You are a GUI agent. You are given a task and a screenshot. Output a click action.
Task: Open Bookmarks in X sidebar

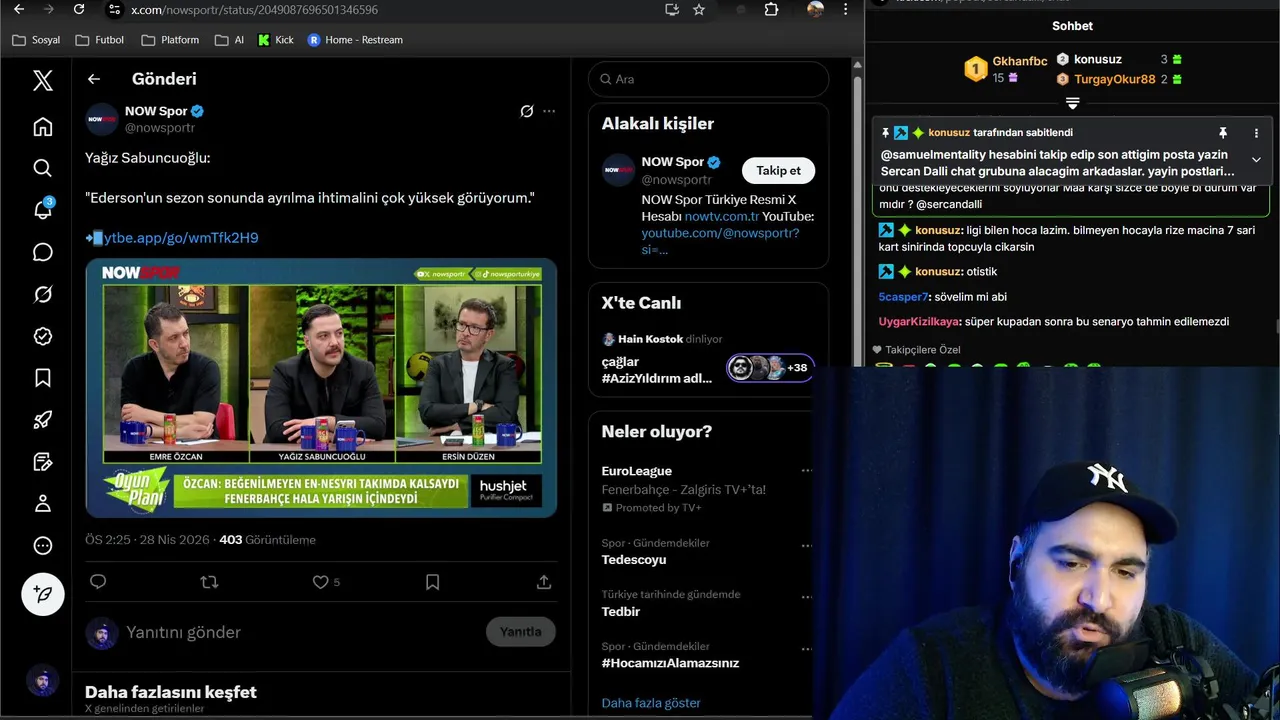coord(42,378)
